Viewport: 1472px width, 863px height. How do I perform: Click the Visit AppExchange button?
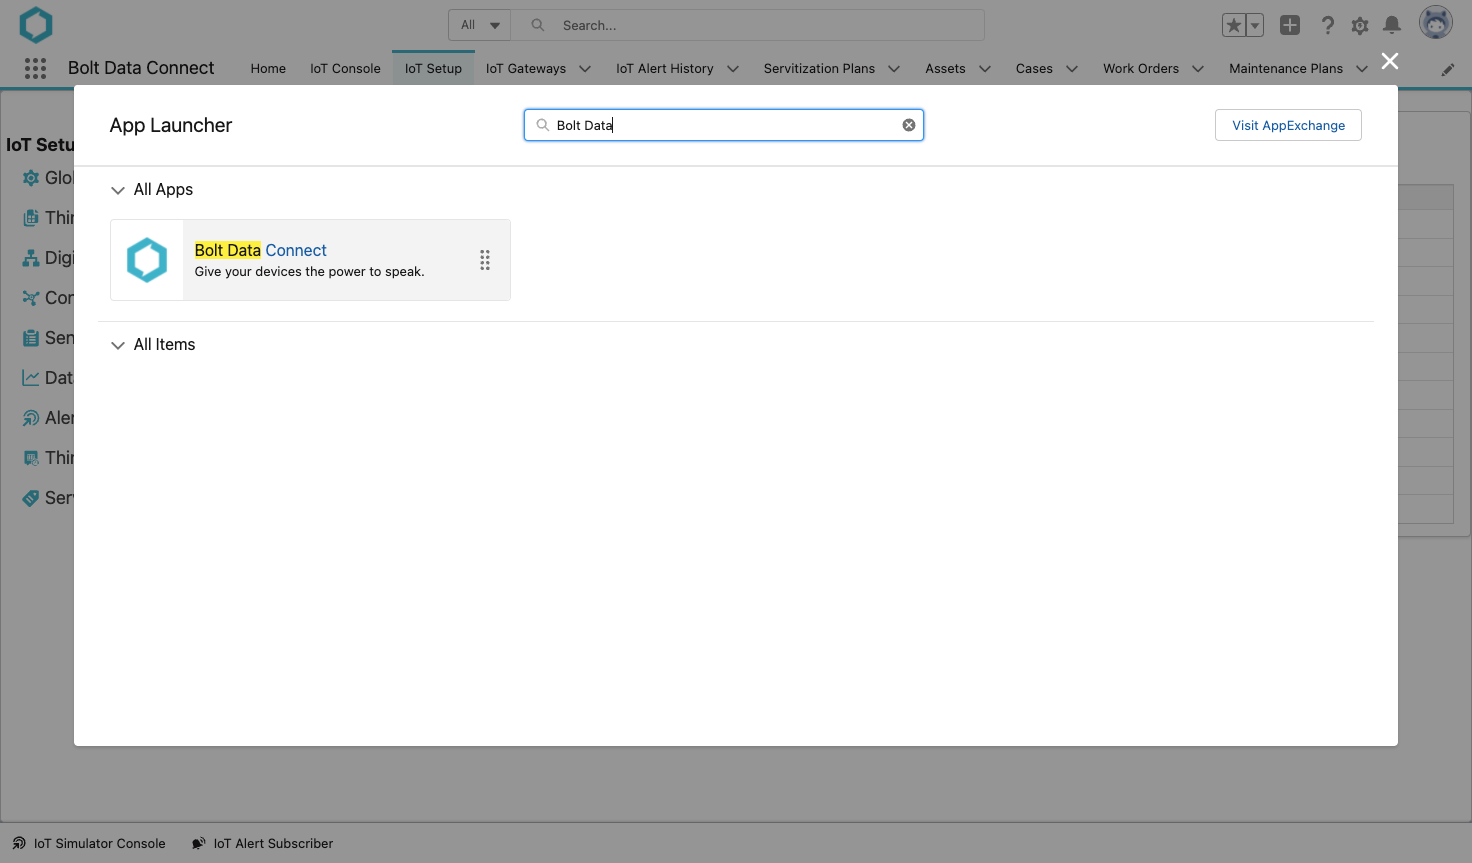(1288, 125)
